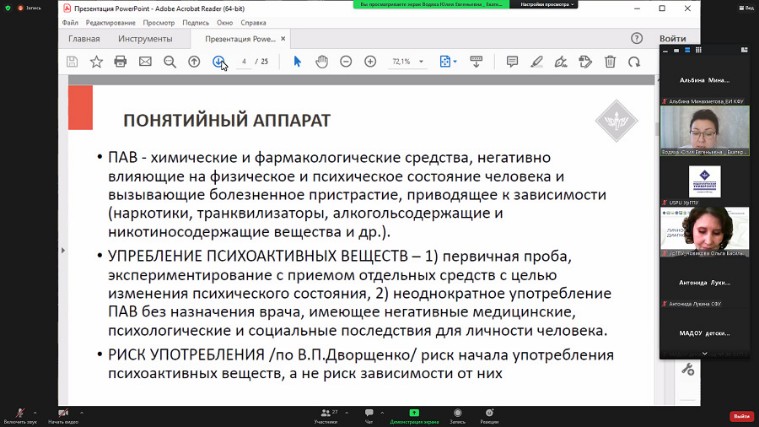Add a comment sticky note

coord(512,62)
